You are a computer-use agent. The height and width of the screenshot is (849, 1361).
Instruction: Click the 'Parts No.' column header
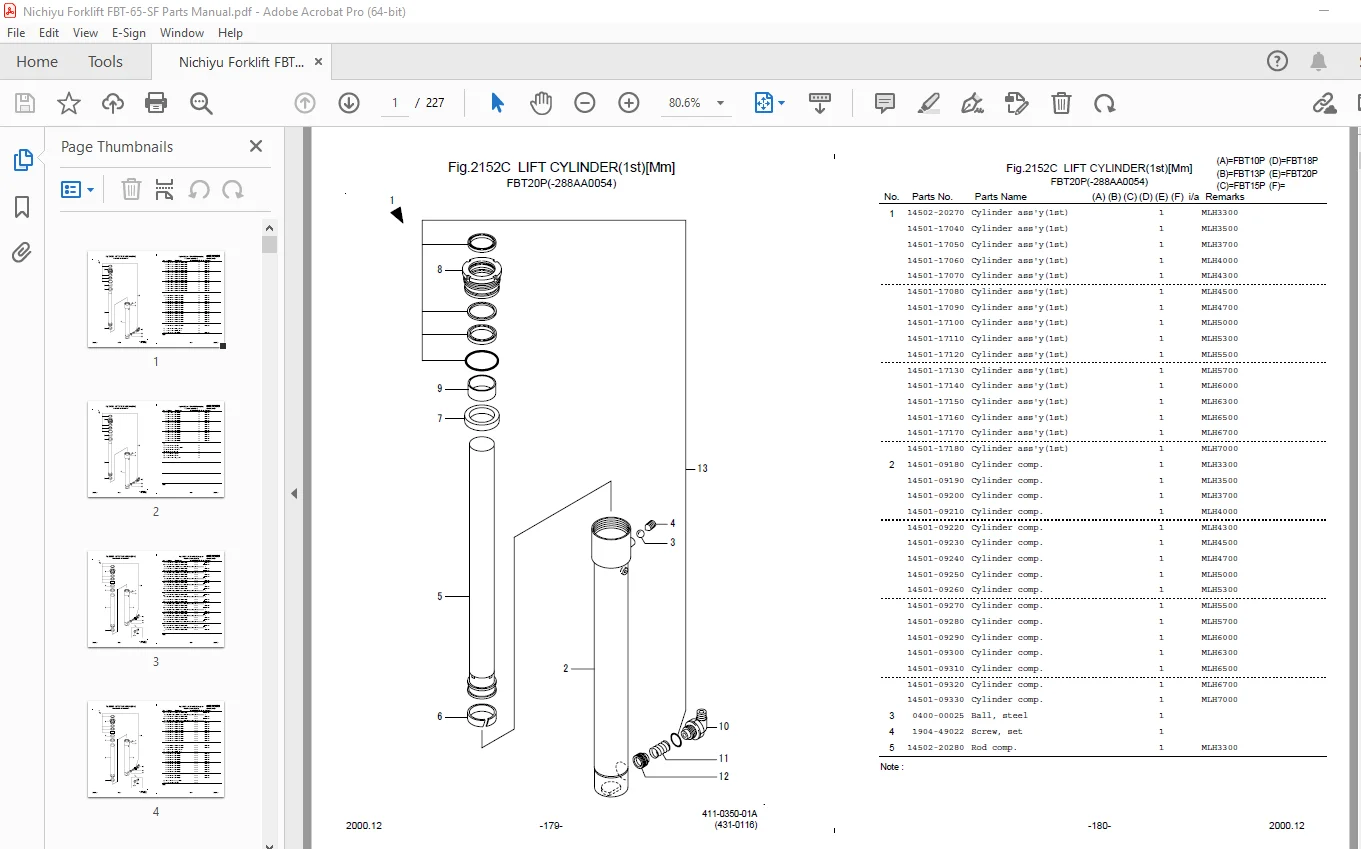(x=932, y=197)
